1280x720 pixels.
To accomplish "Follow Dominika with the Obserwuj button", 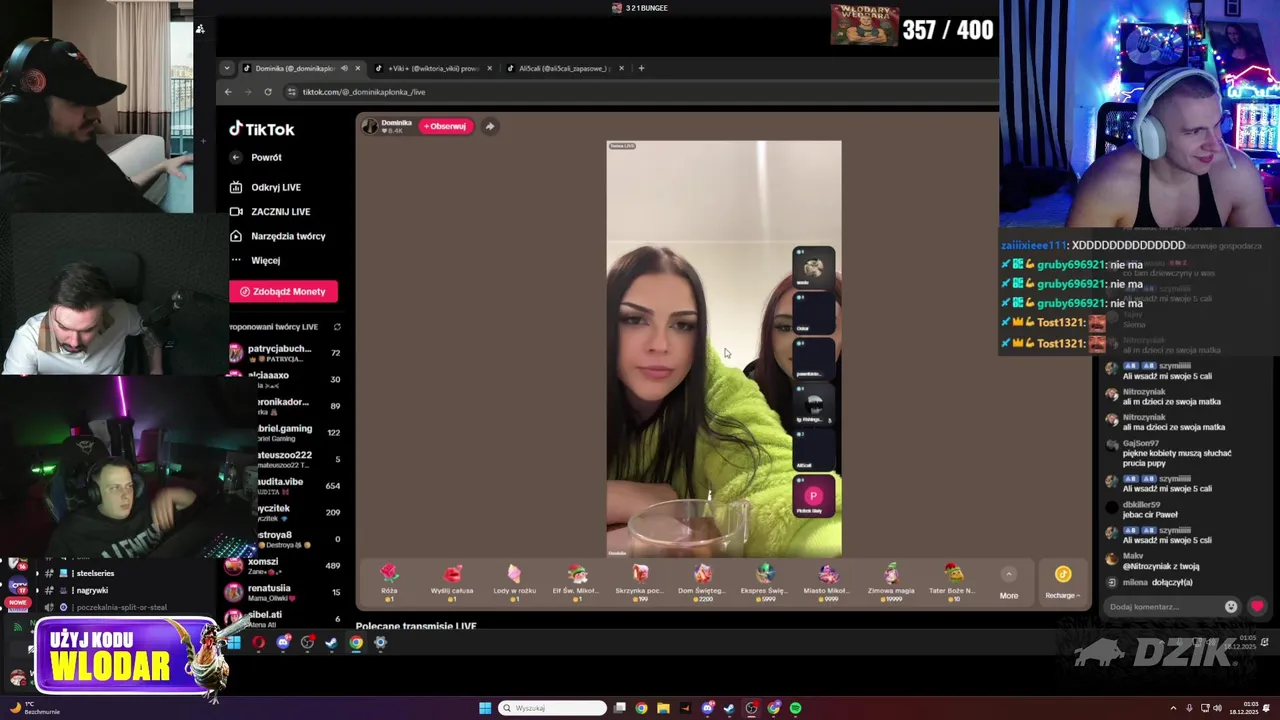I will pyautogui.click(x=445, y=126).
